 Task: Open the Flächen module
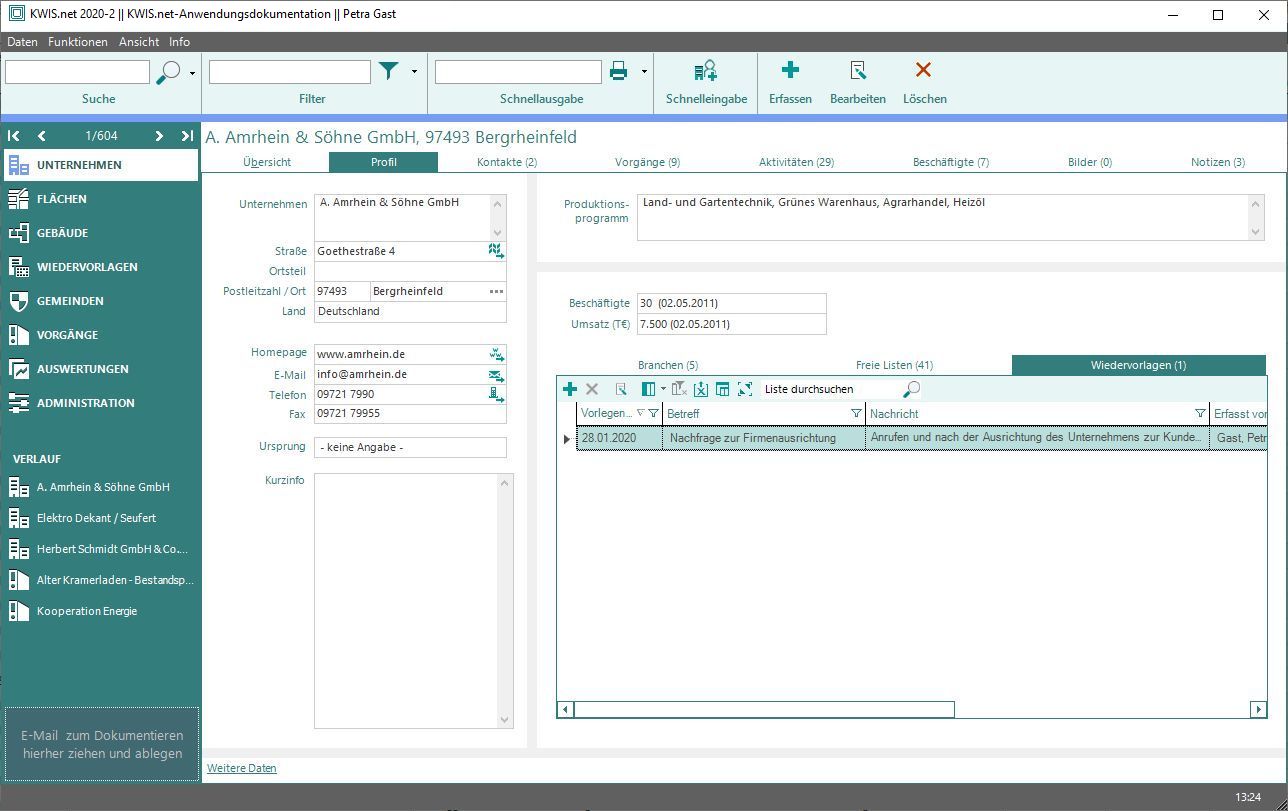[100, 199]
